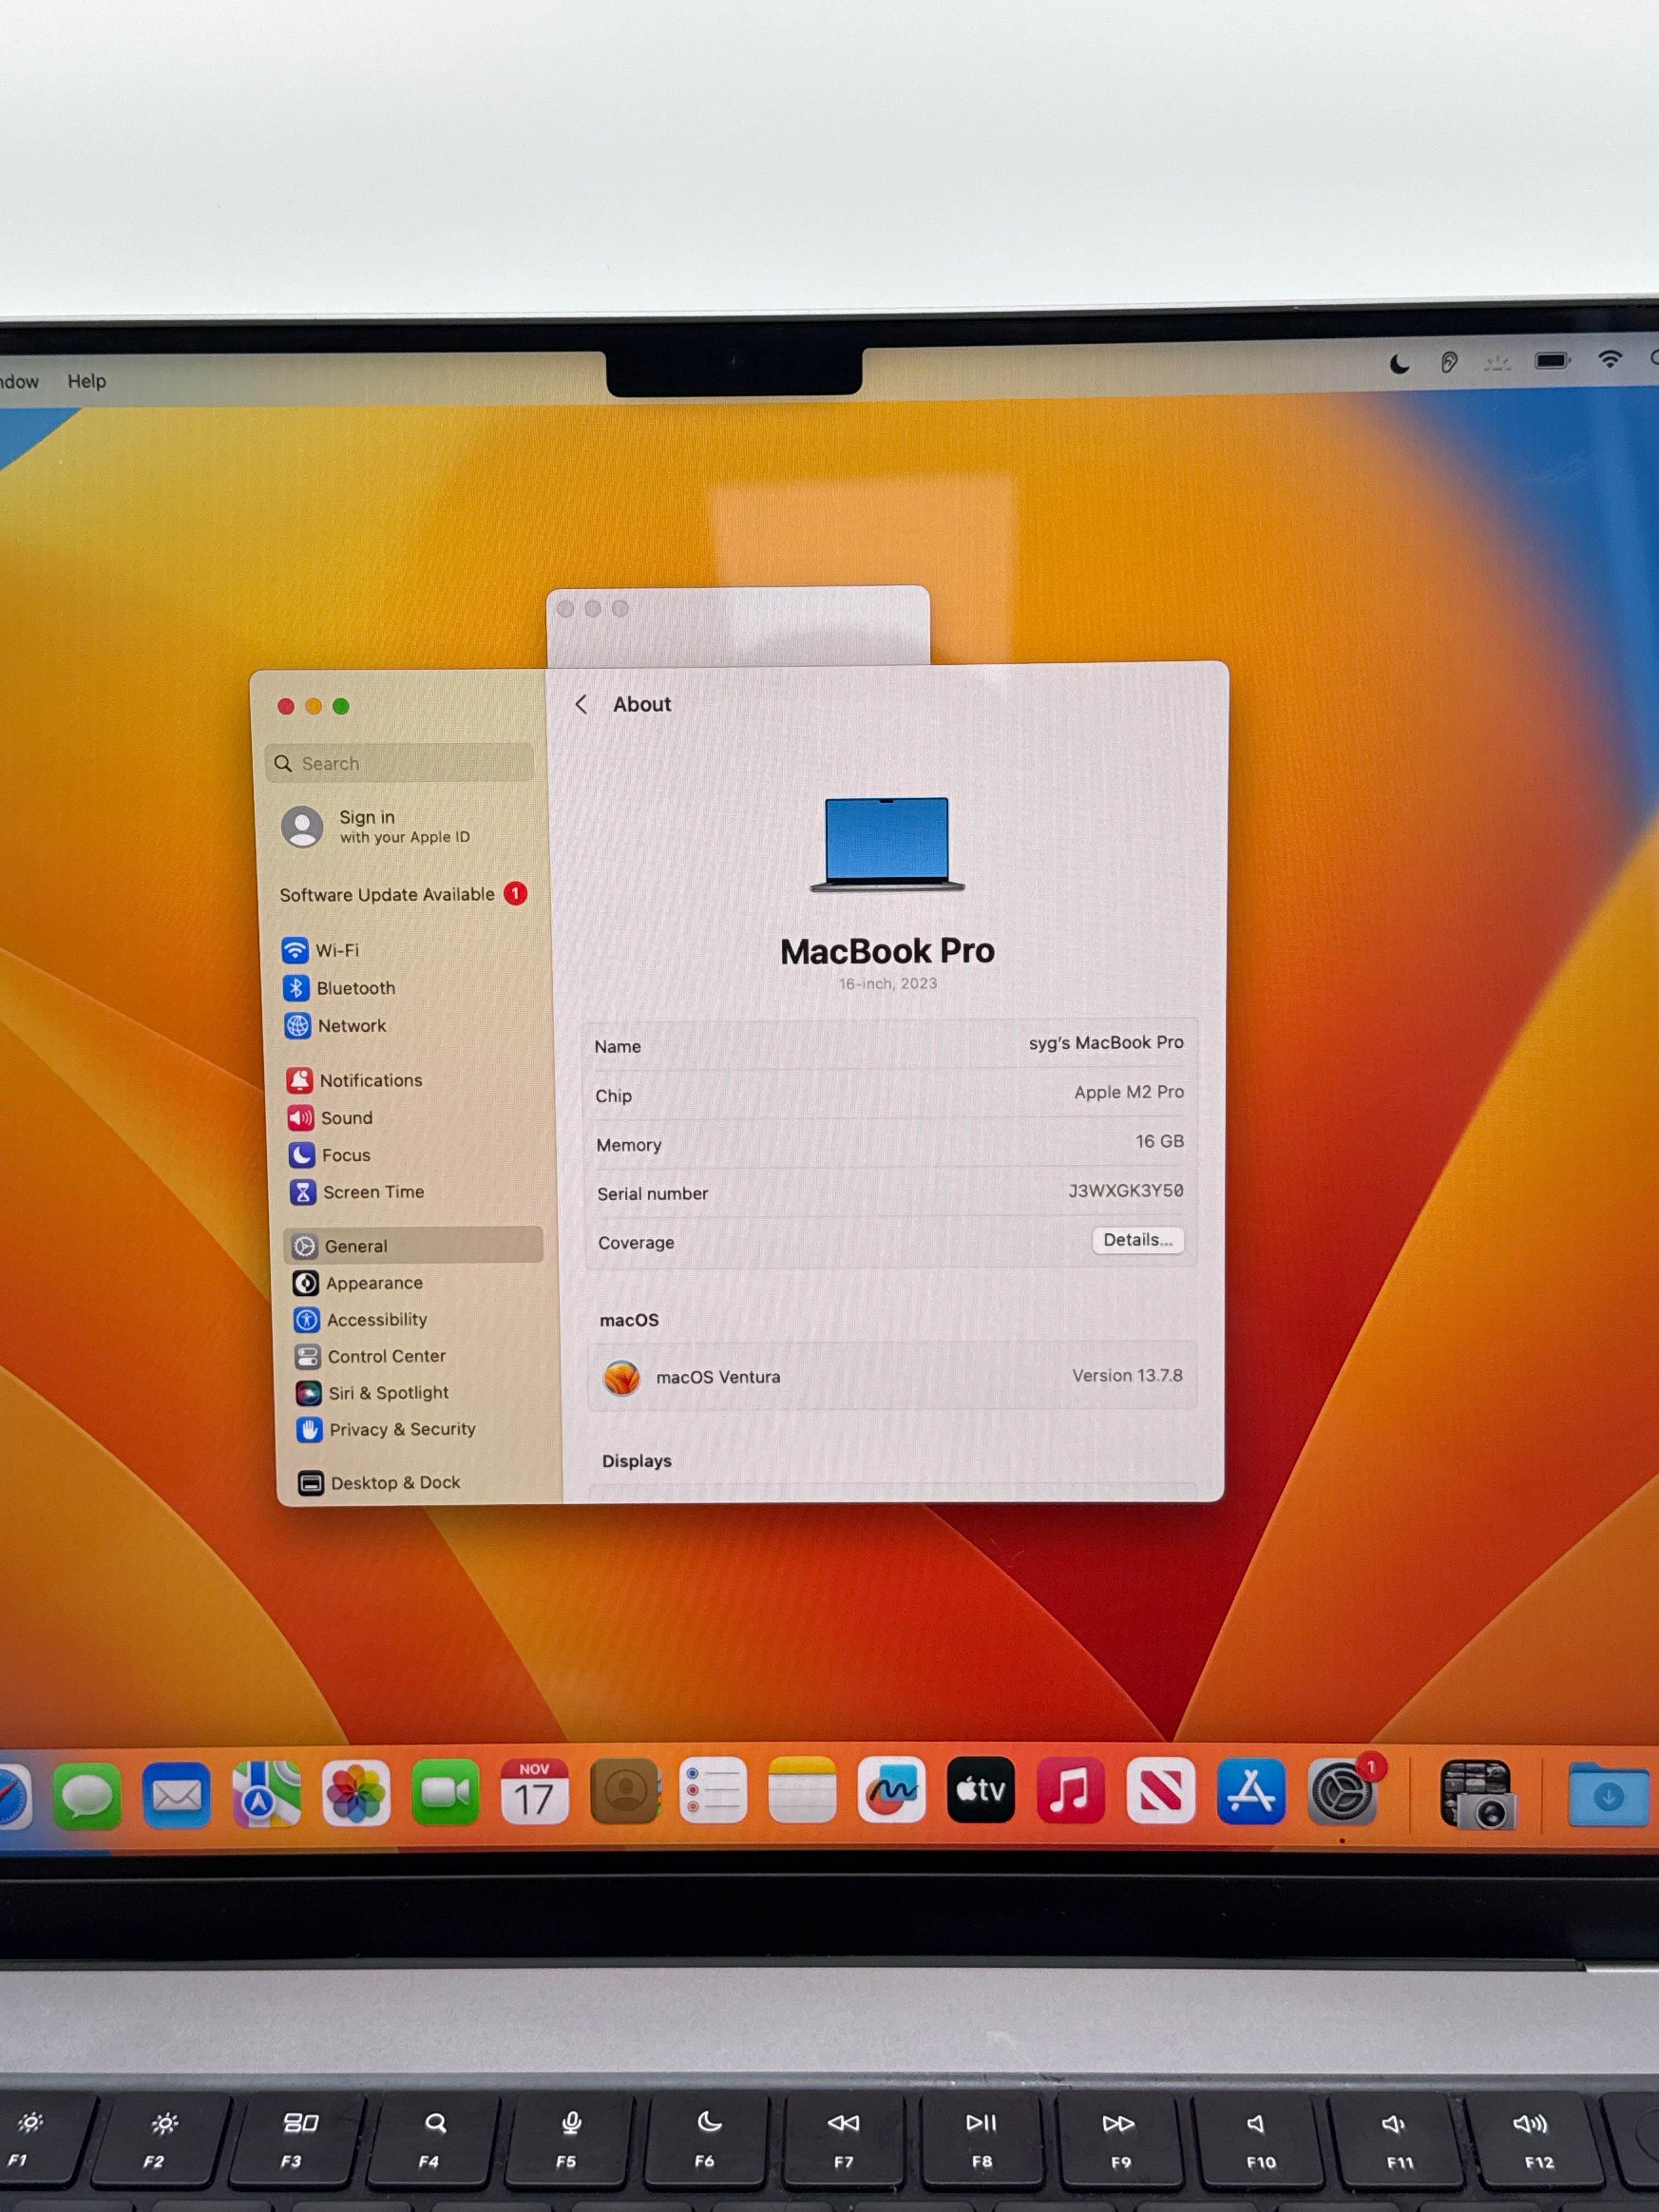Click the MacBook Pro laptop image
Image resolution: width=1659 pixels, height=2212 pixels.
click(x=887, y=844)
